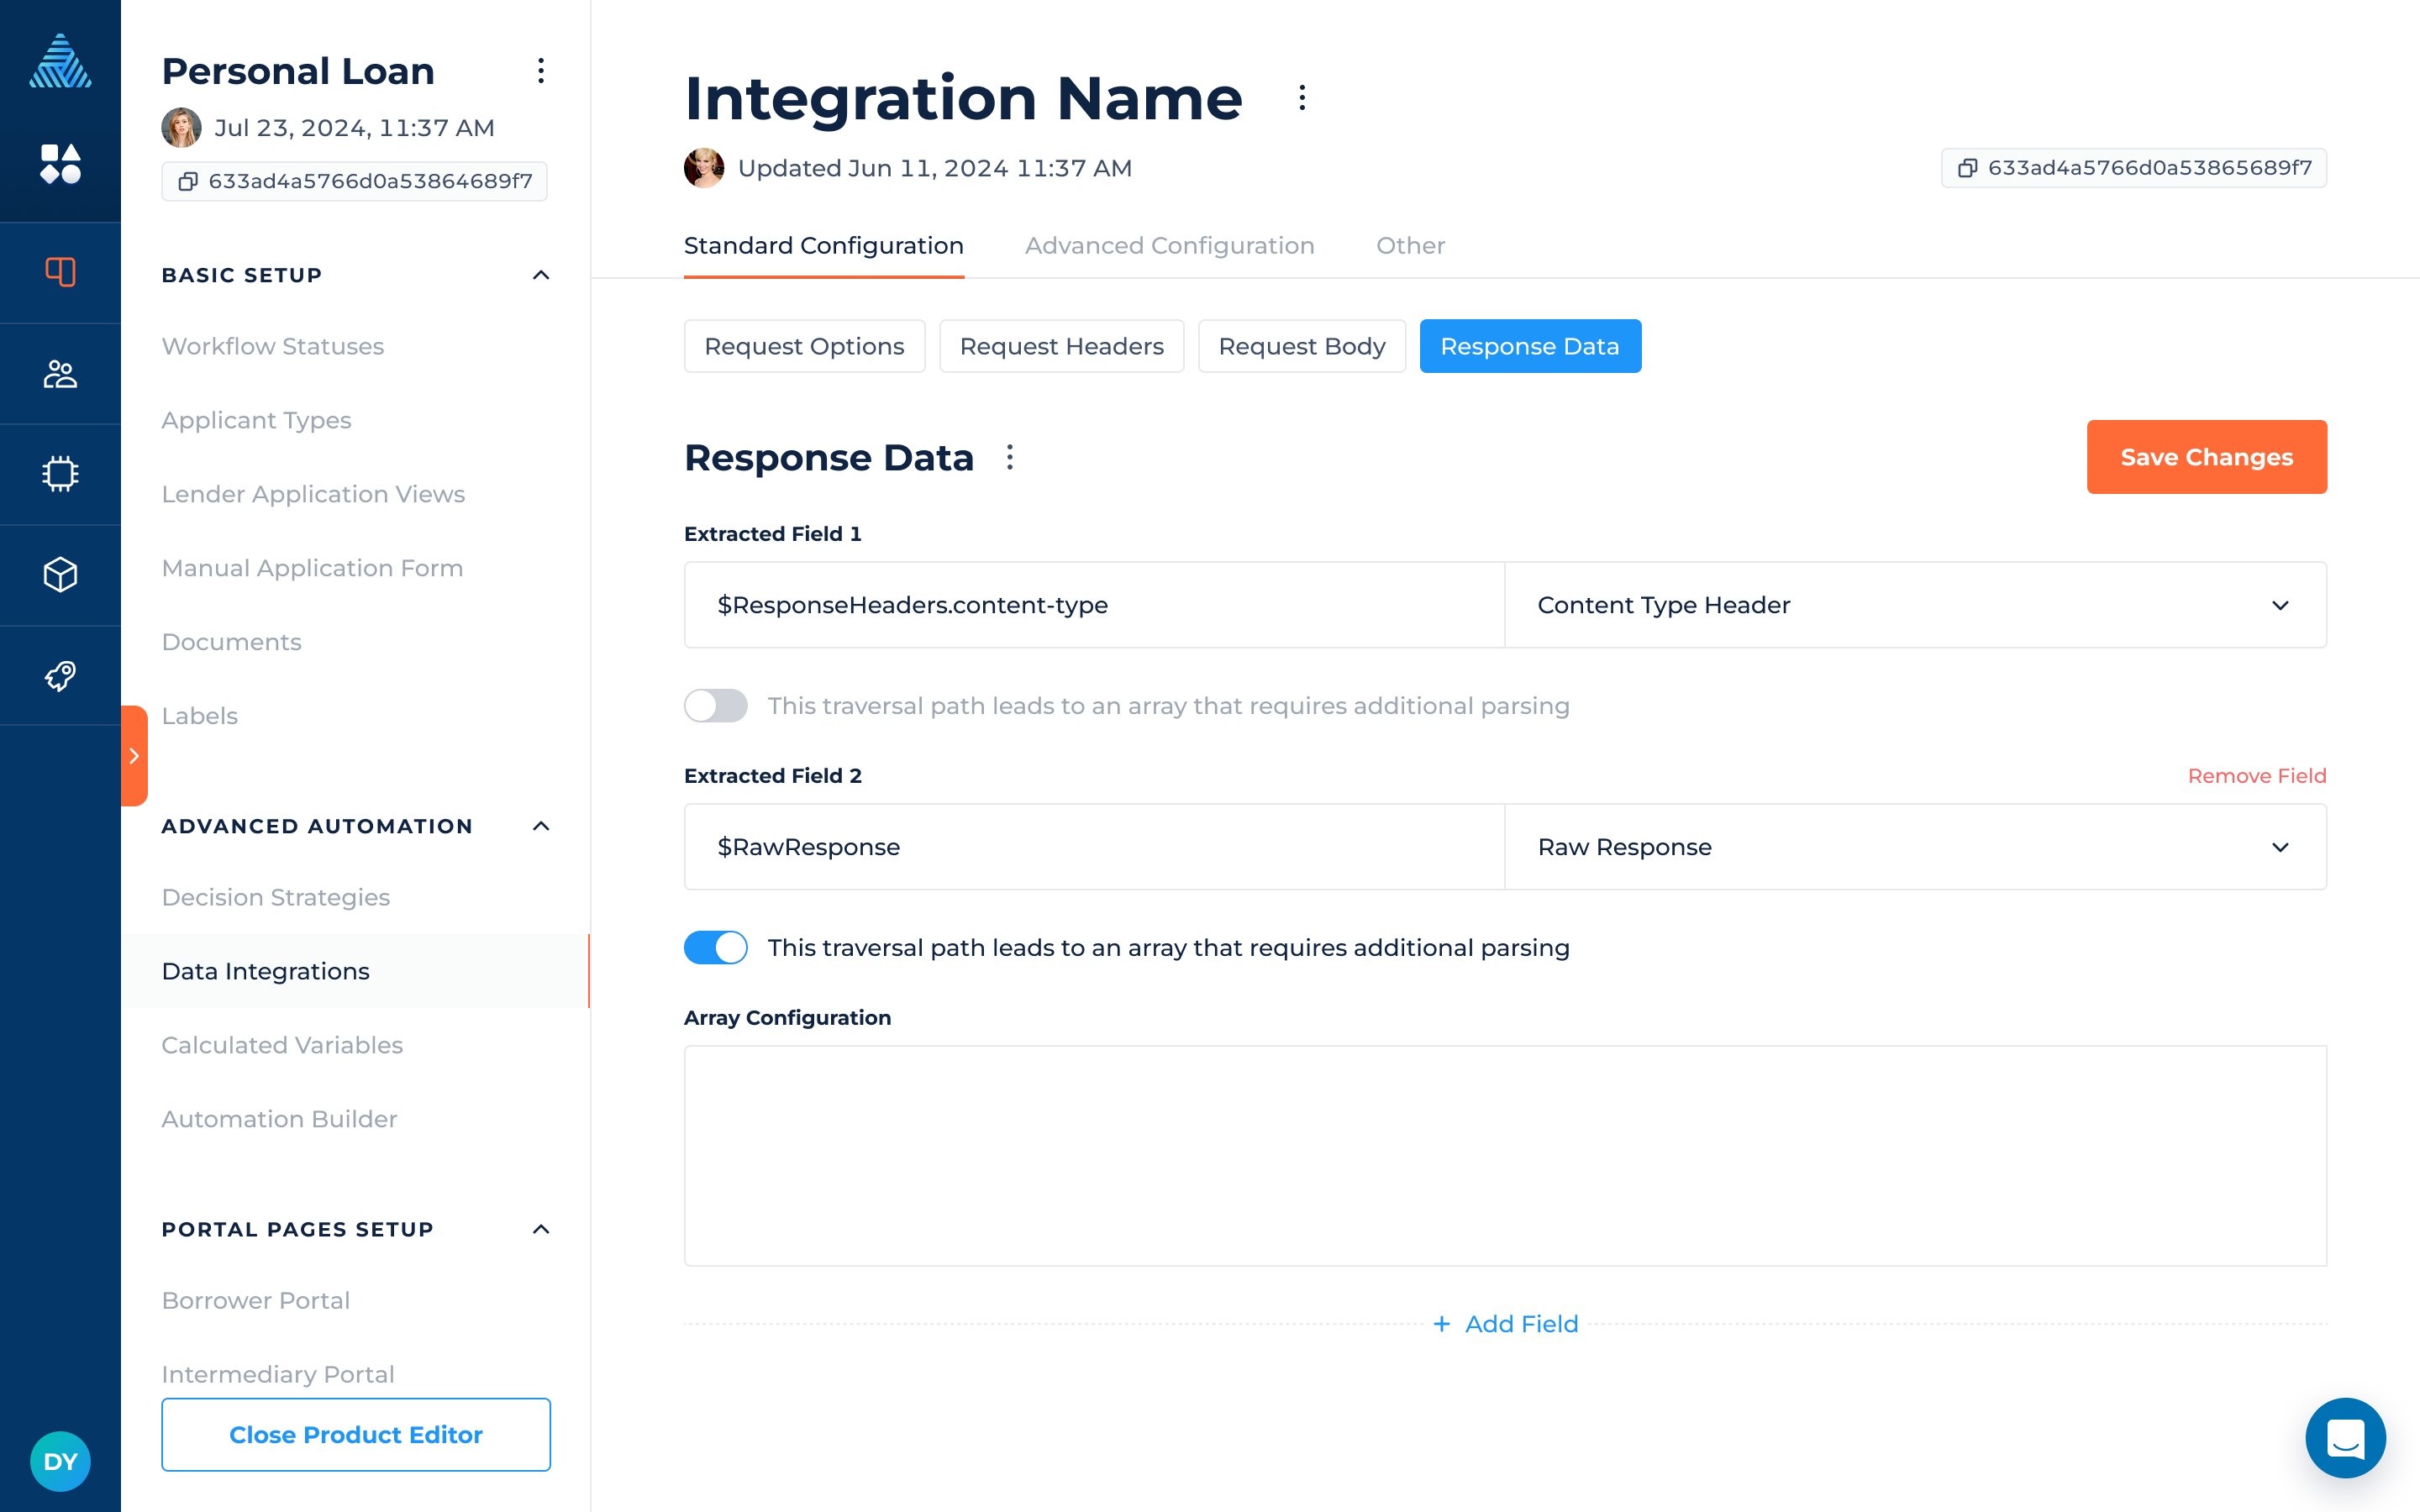Click the processor chip sidebar icon

(x=60, y=474)
